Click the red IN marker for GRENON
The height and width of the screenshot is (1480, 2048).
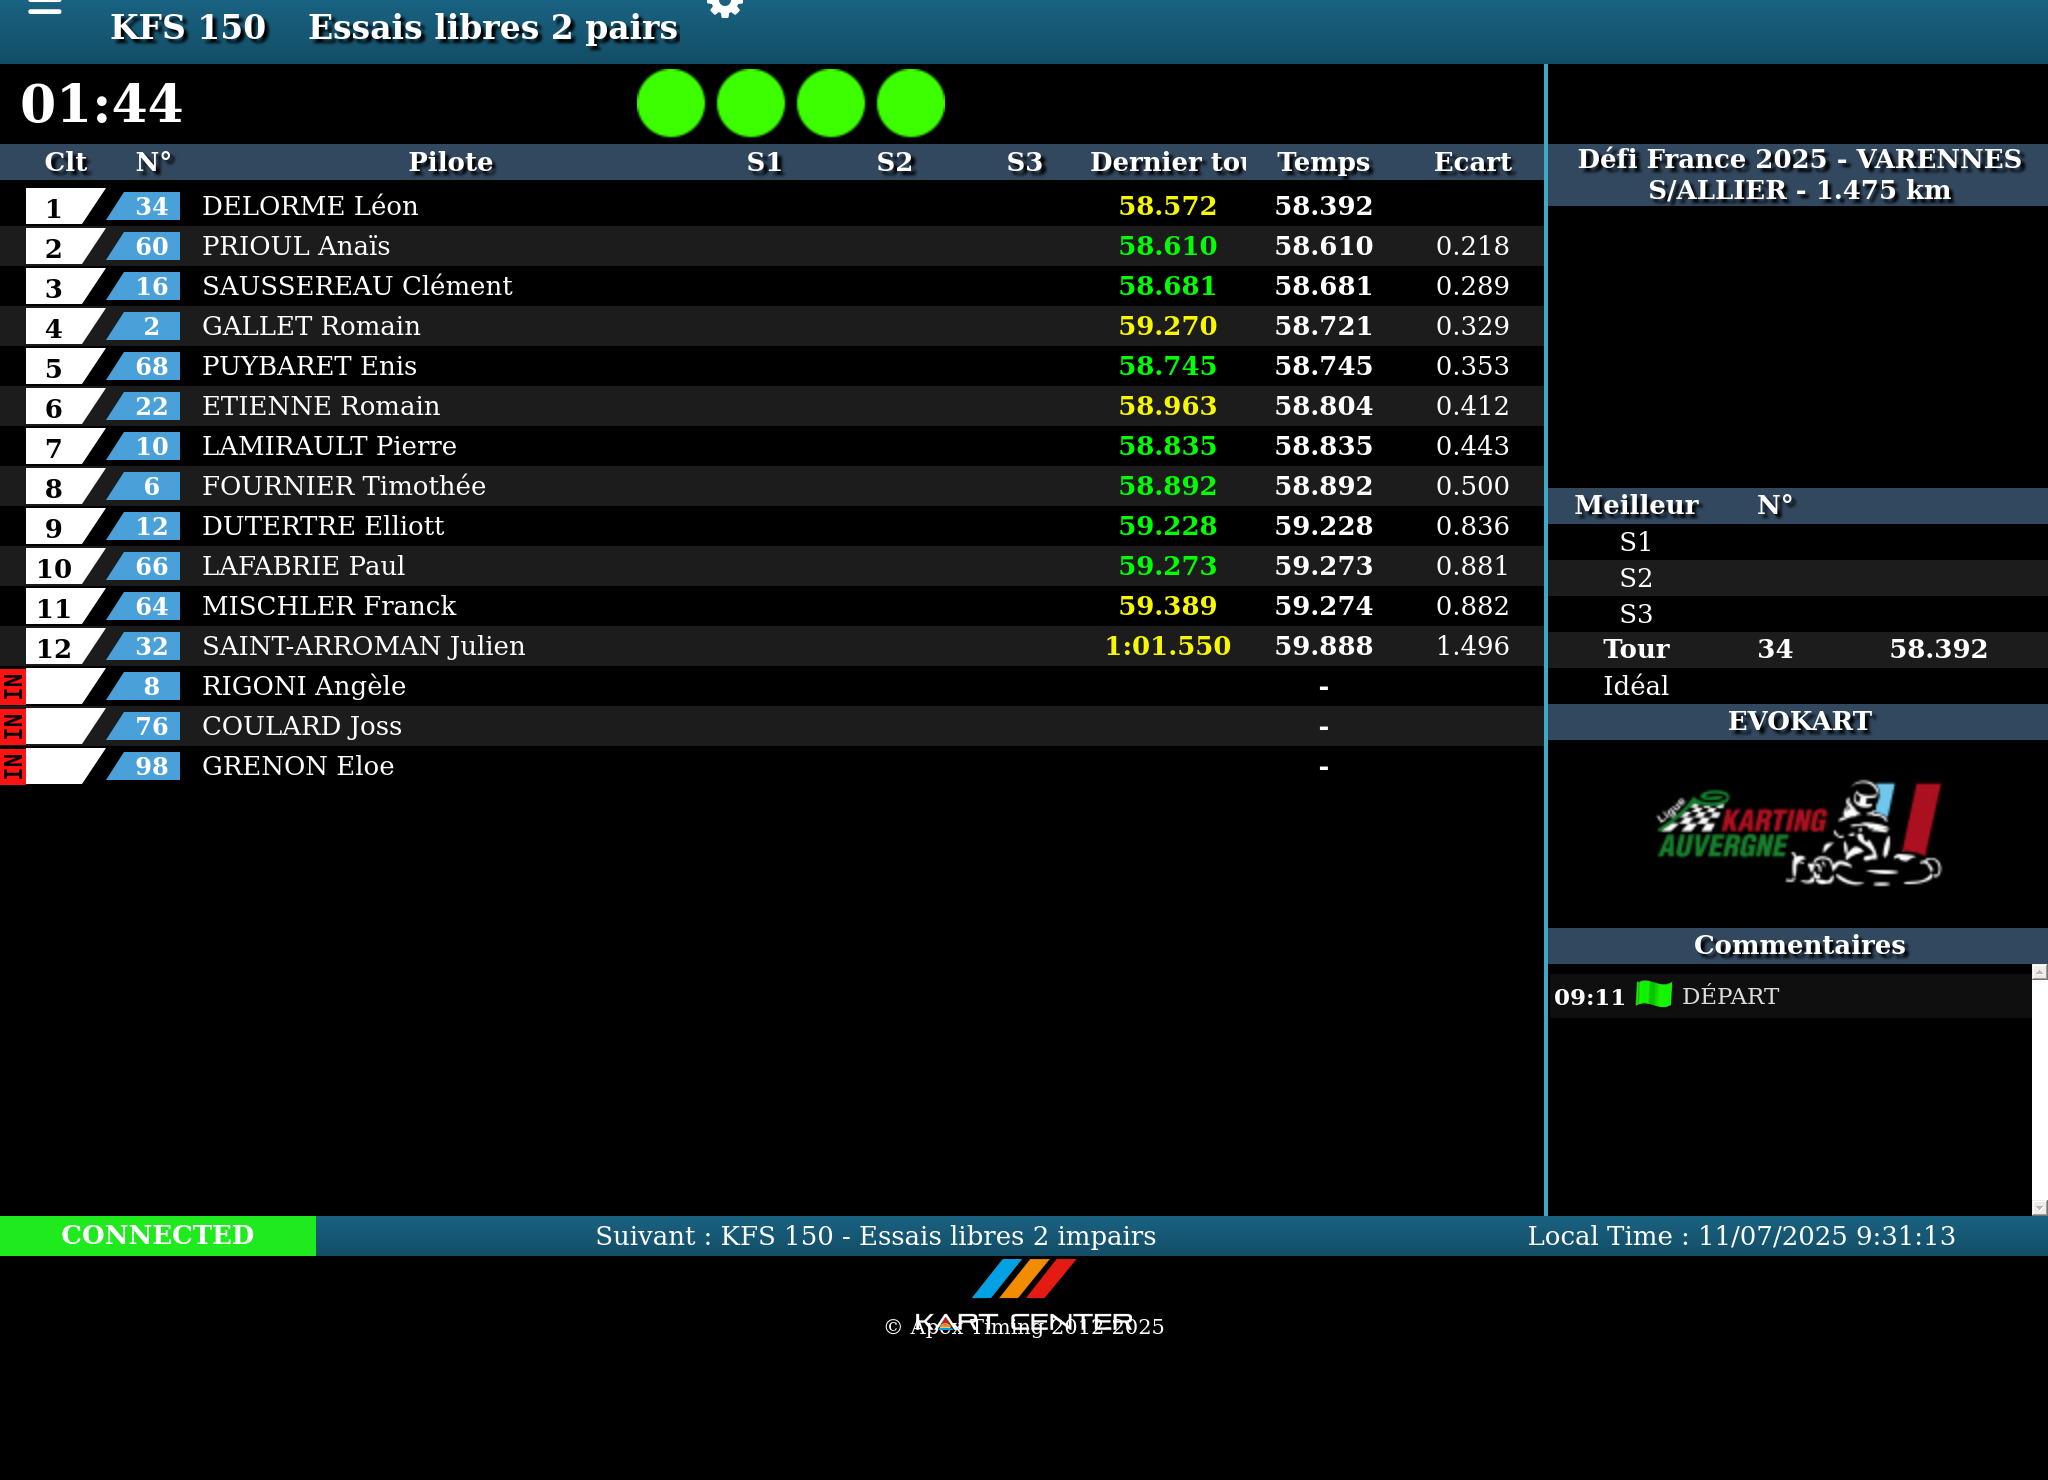click(12, 766)
